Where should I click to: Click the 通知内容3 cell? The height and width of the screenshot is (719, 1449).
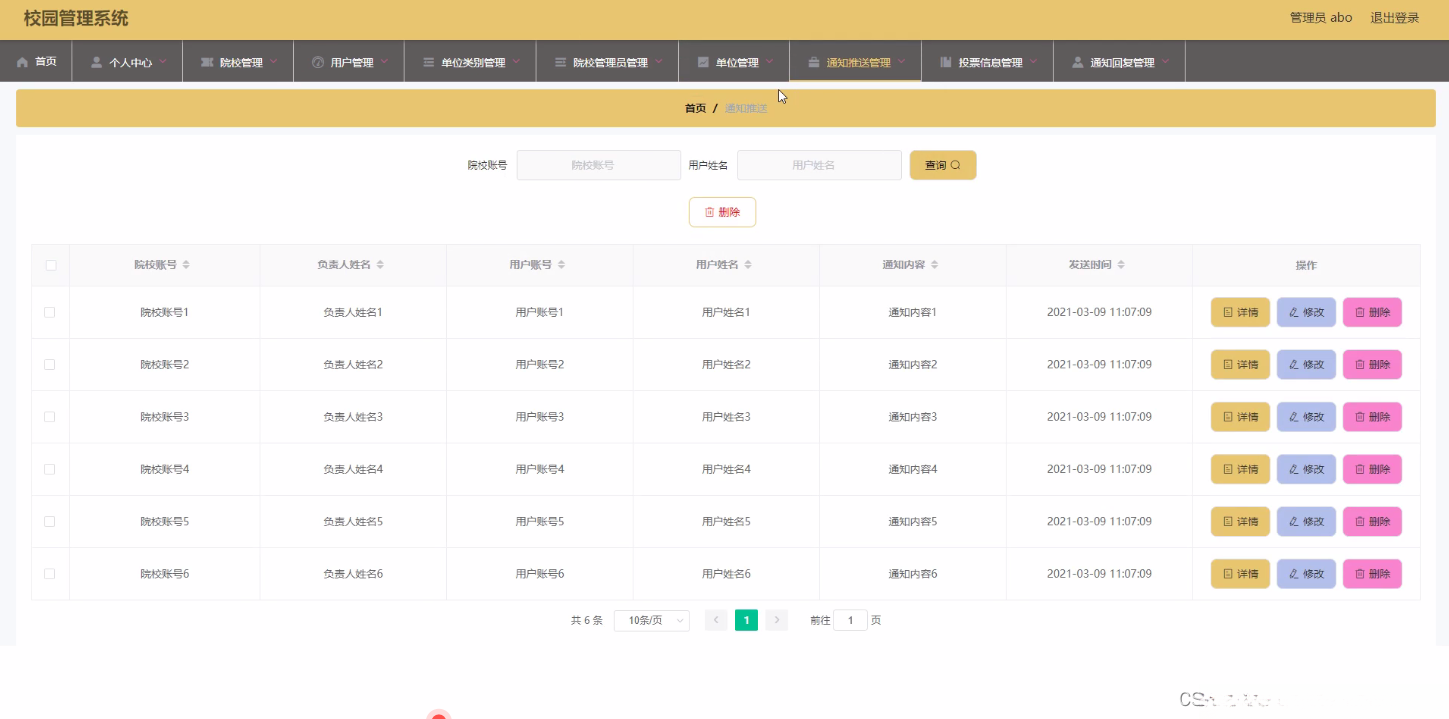(913, 417)
